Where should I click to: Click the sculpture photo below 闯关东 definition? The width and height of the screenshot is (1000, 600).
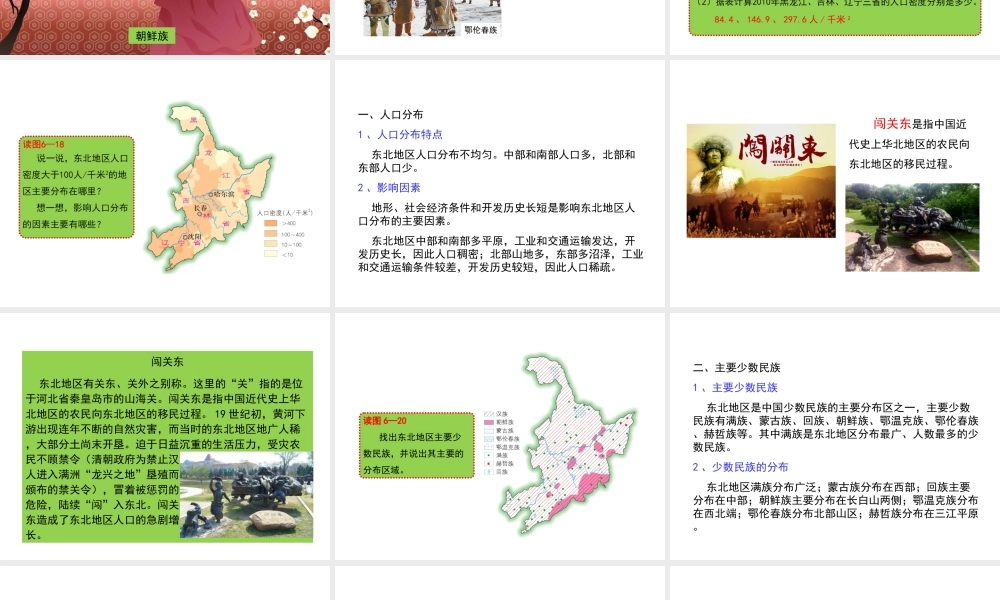tap(912, 228)
